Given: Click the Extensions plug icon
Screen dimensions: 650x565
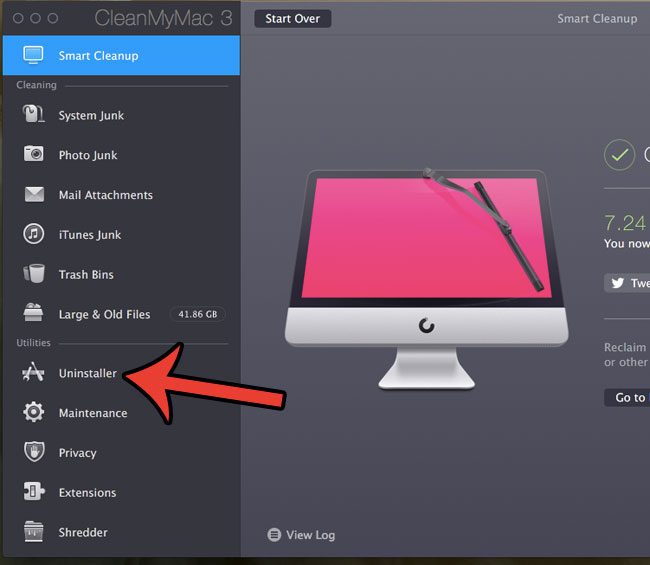Looking at the screenshot, I should point(34,491).
